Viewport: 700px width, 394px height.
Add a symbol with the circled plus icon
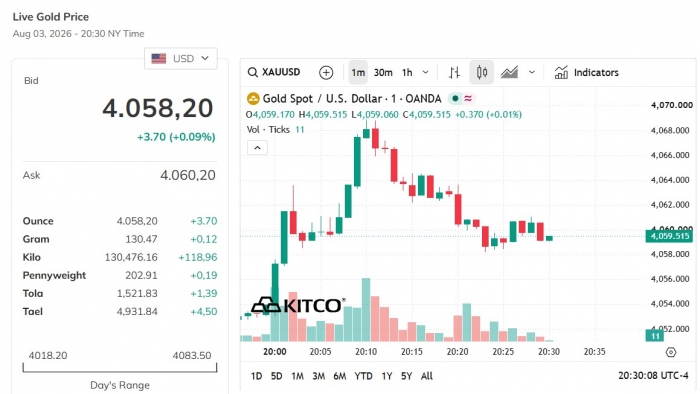point(326,72)
